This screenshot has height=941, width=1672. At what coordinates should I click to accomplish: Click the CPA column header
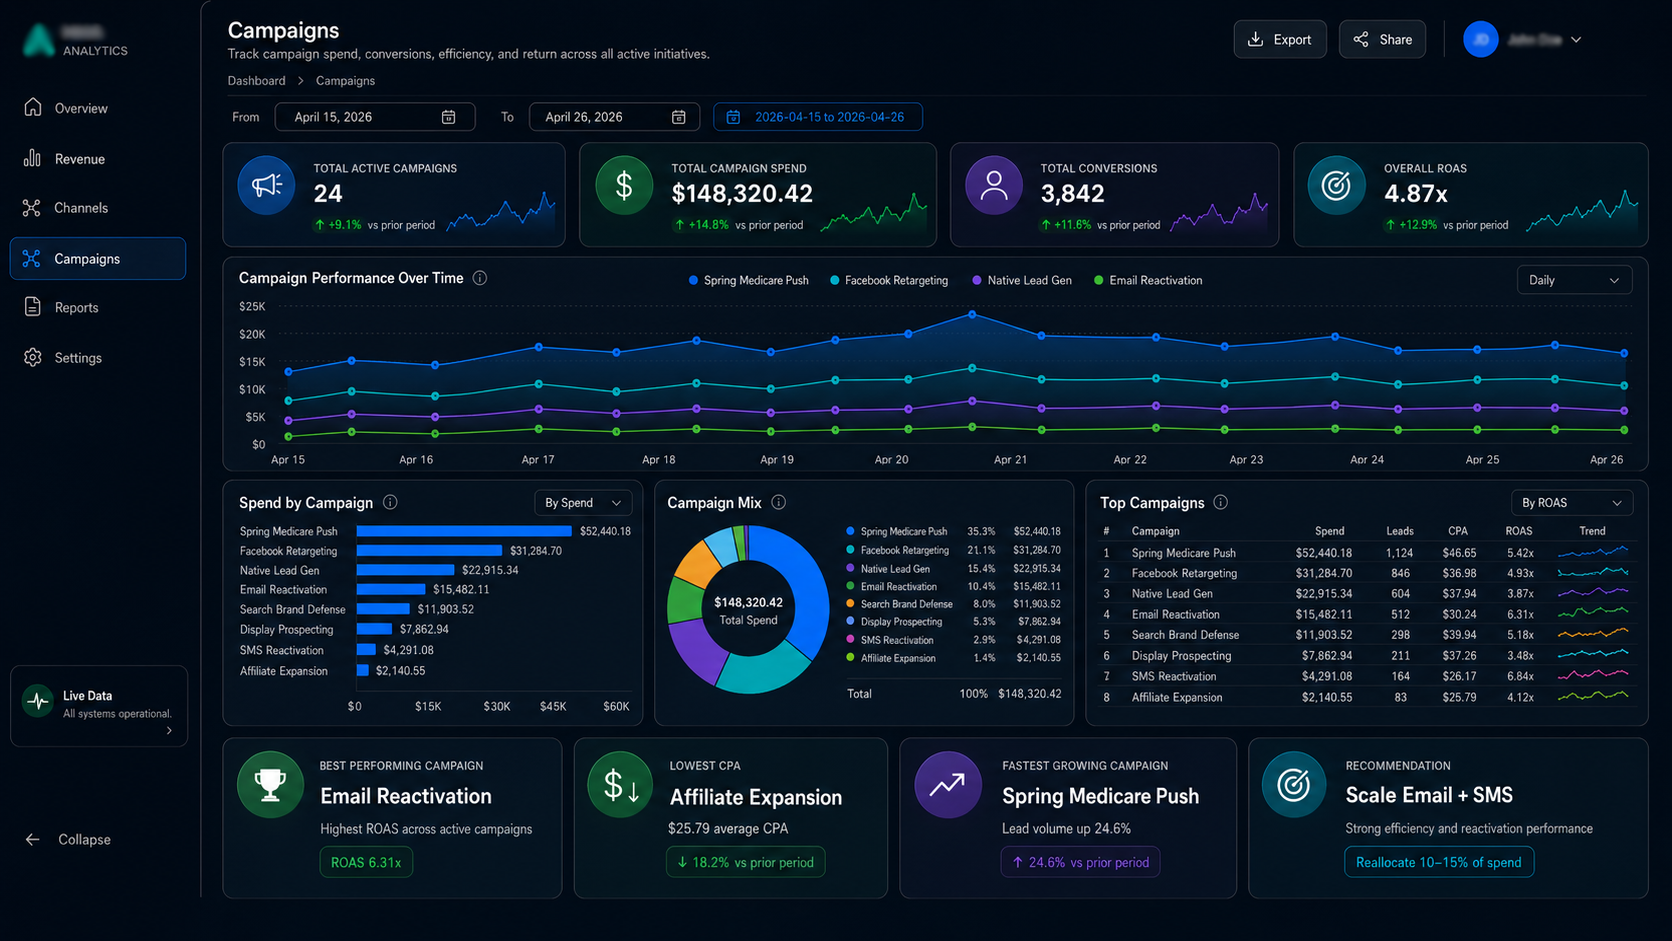coord(1457,531)
